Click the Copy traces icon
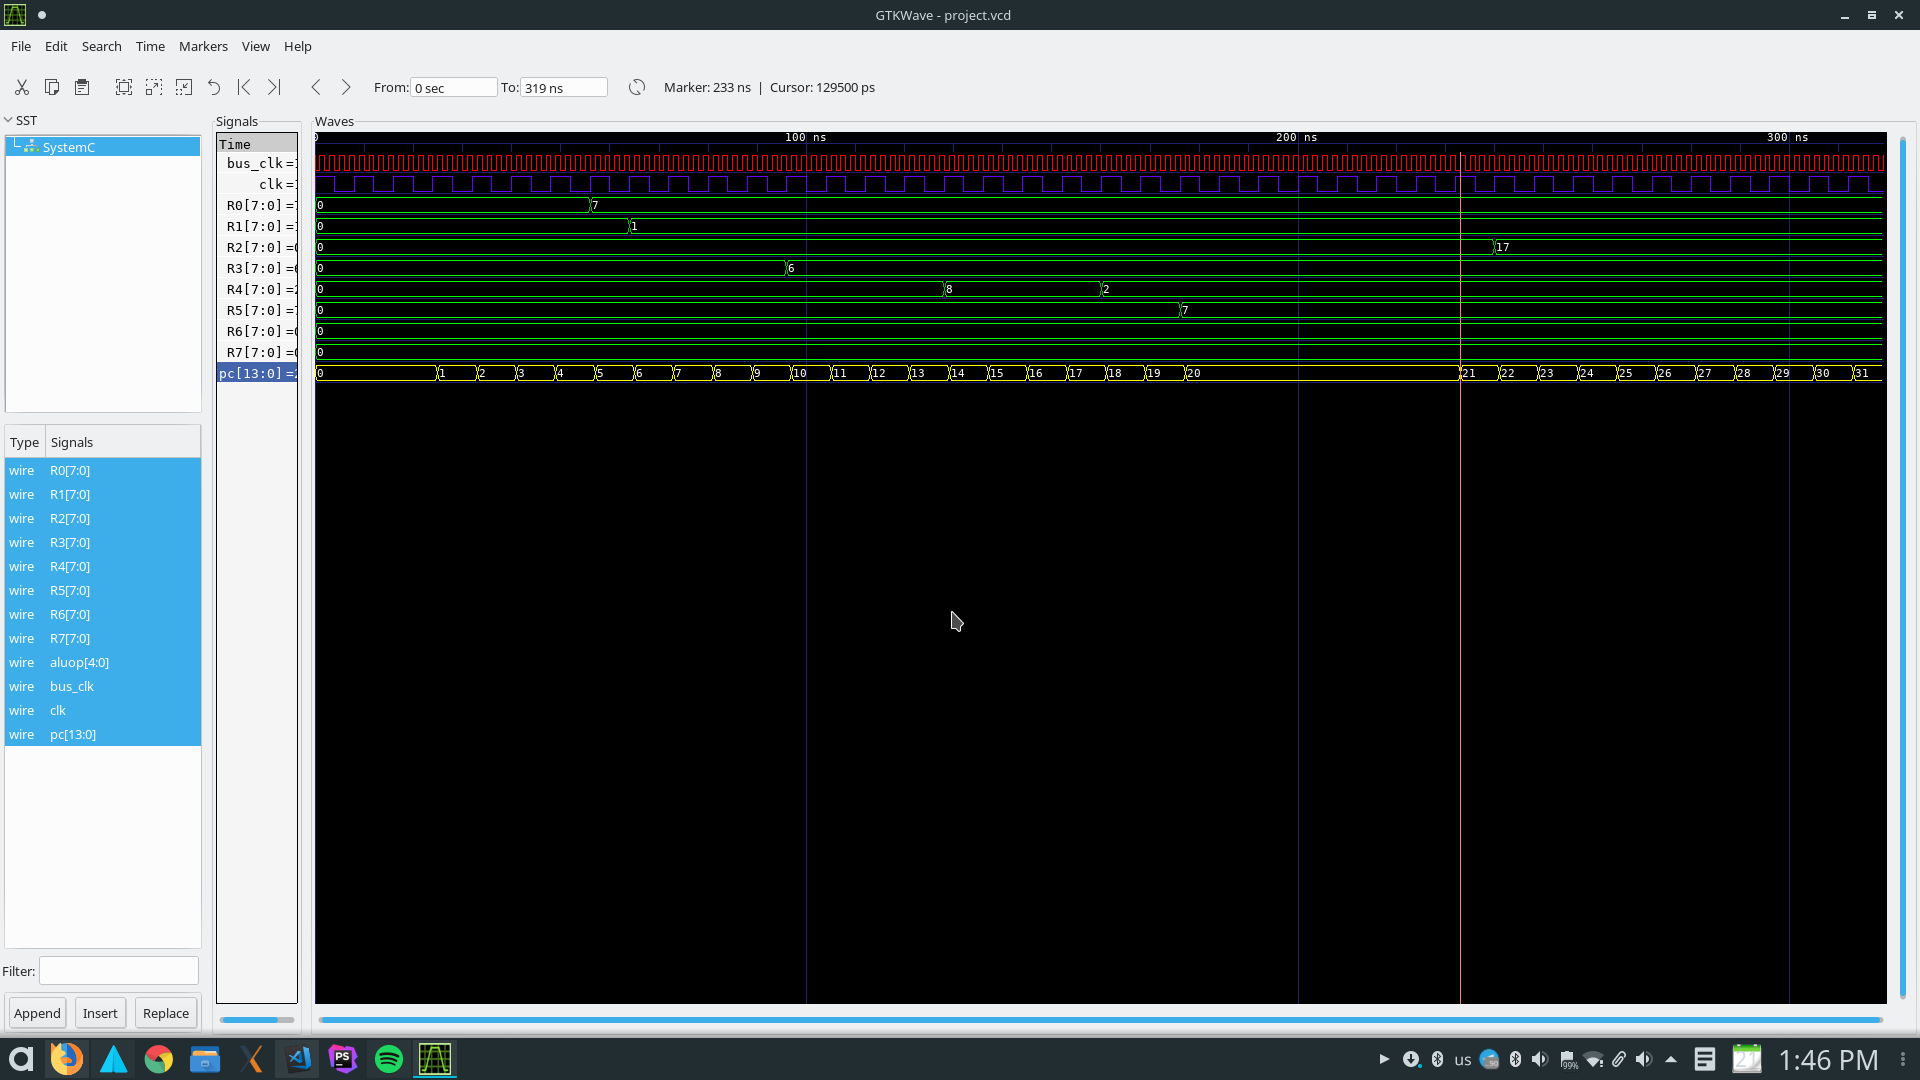This screenshot has width=1920, height=1080. click(52, 88)
